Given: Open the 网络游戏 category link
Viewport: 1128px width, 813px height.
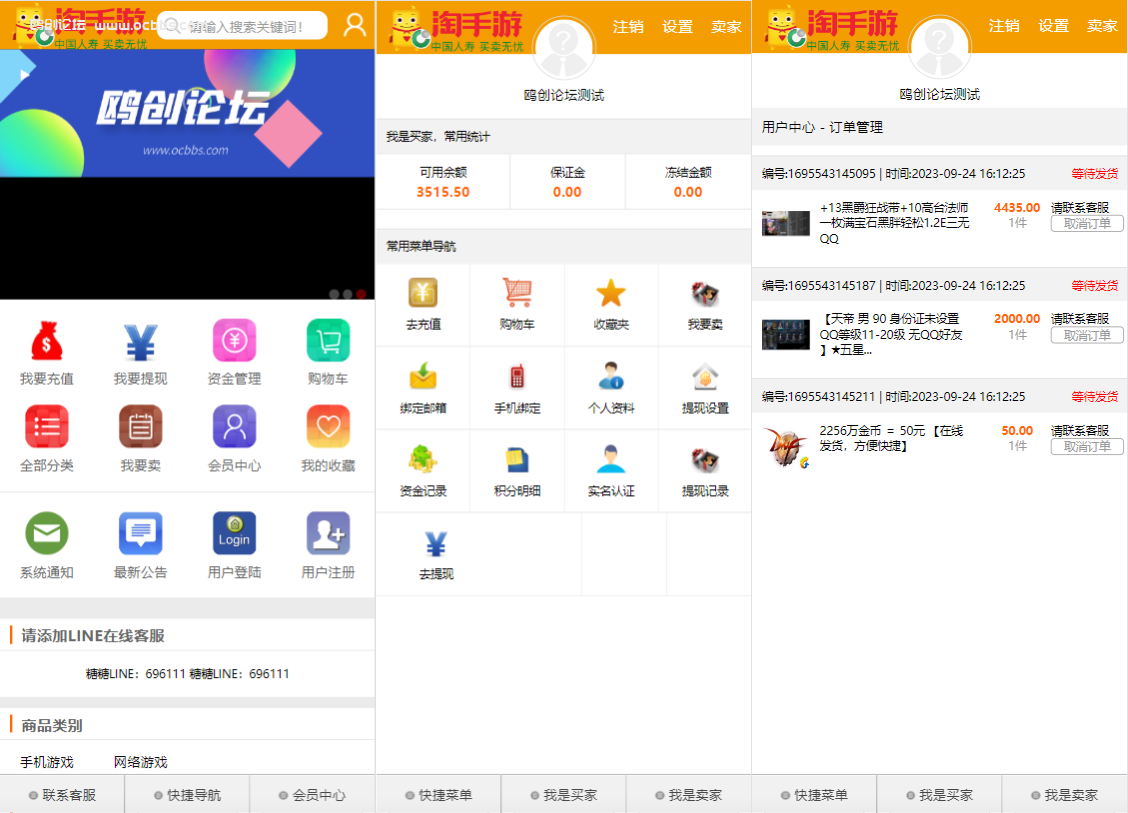Looking at the screenshot, I should 140,762.
